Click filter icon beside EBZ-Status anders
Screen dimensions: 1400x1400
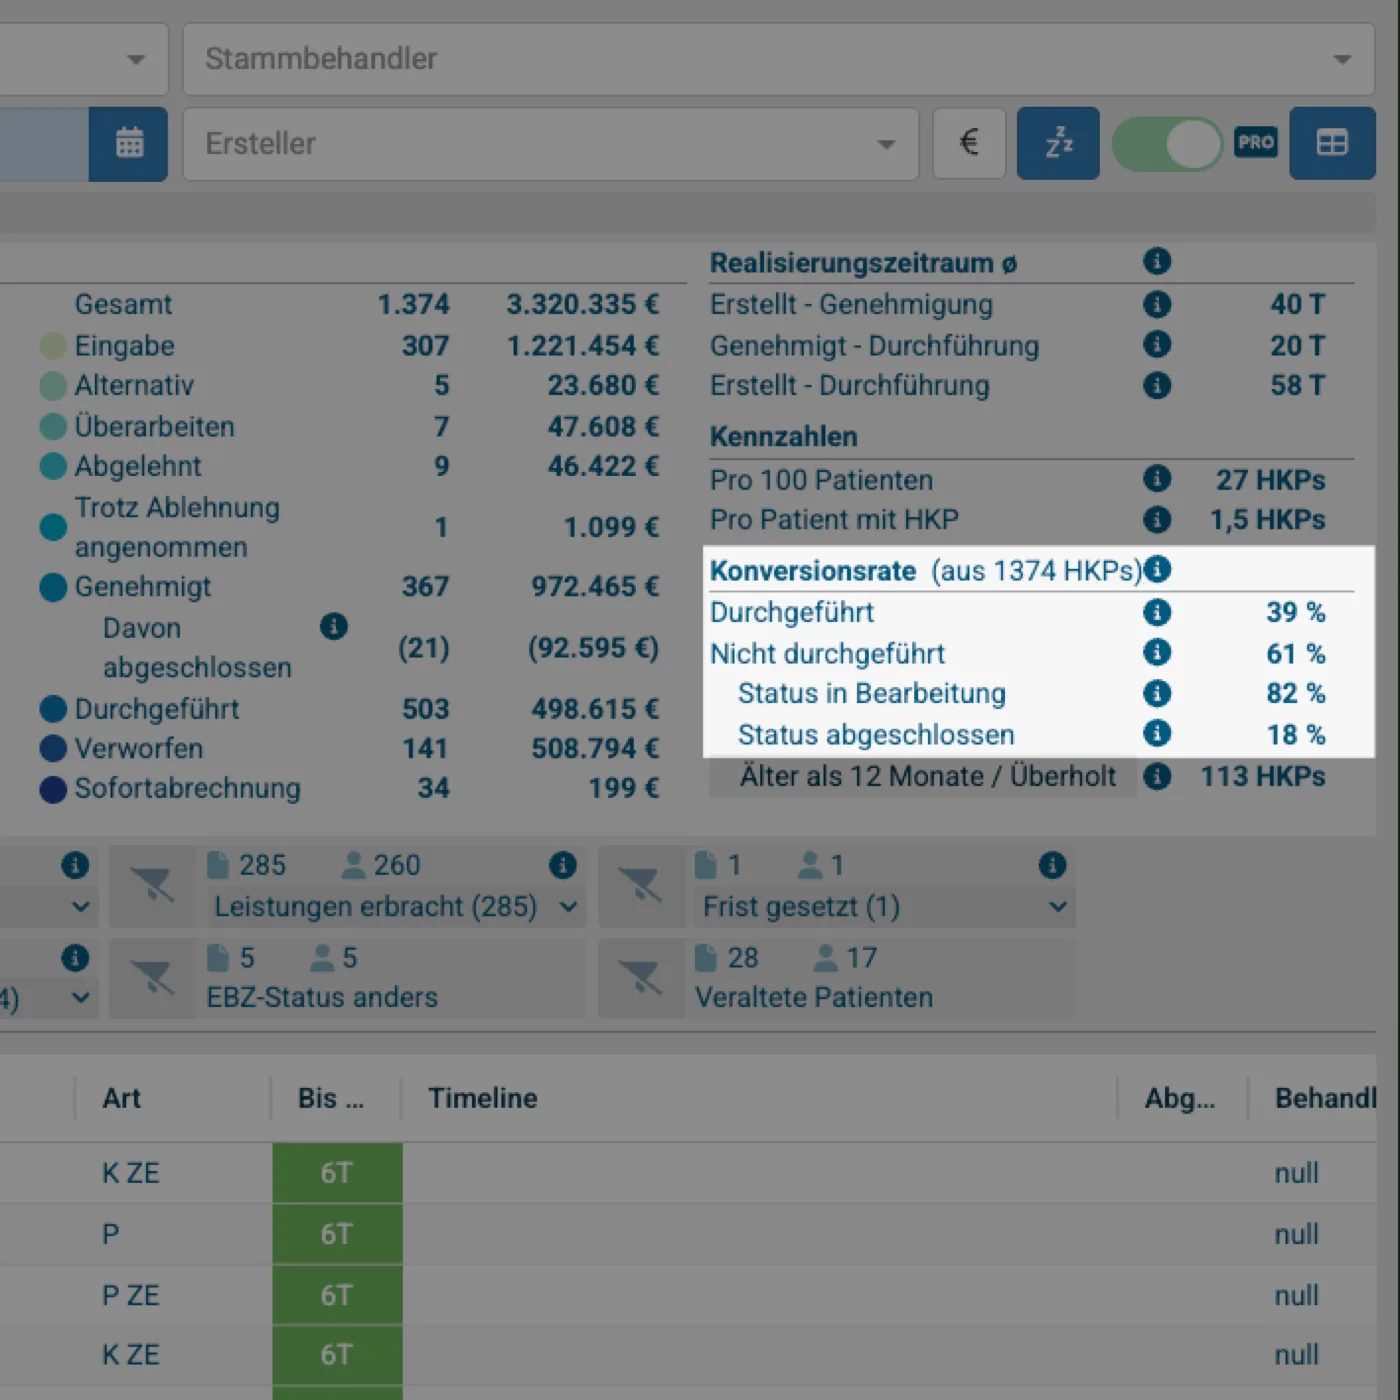point(152,978)
